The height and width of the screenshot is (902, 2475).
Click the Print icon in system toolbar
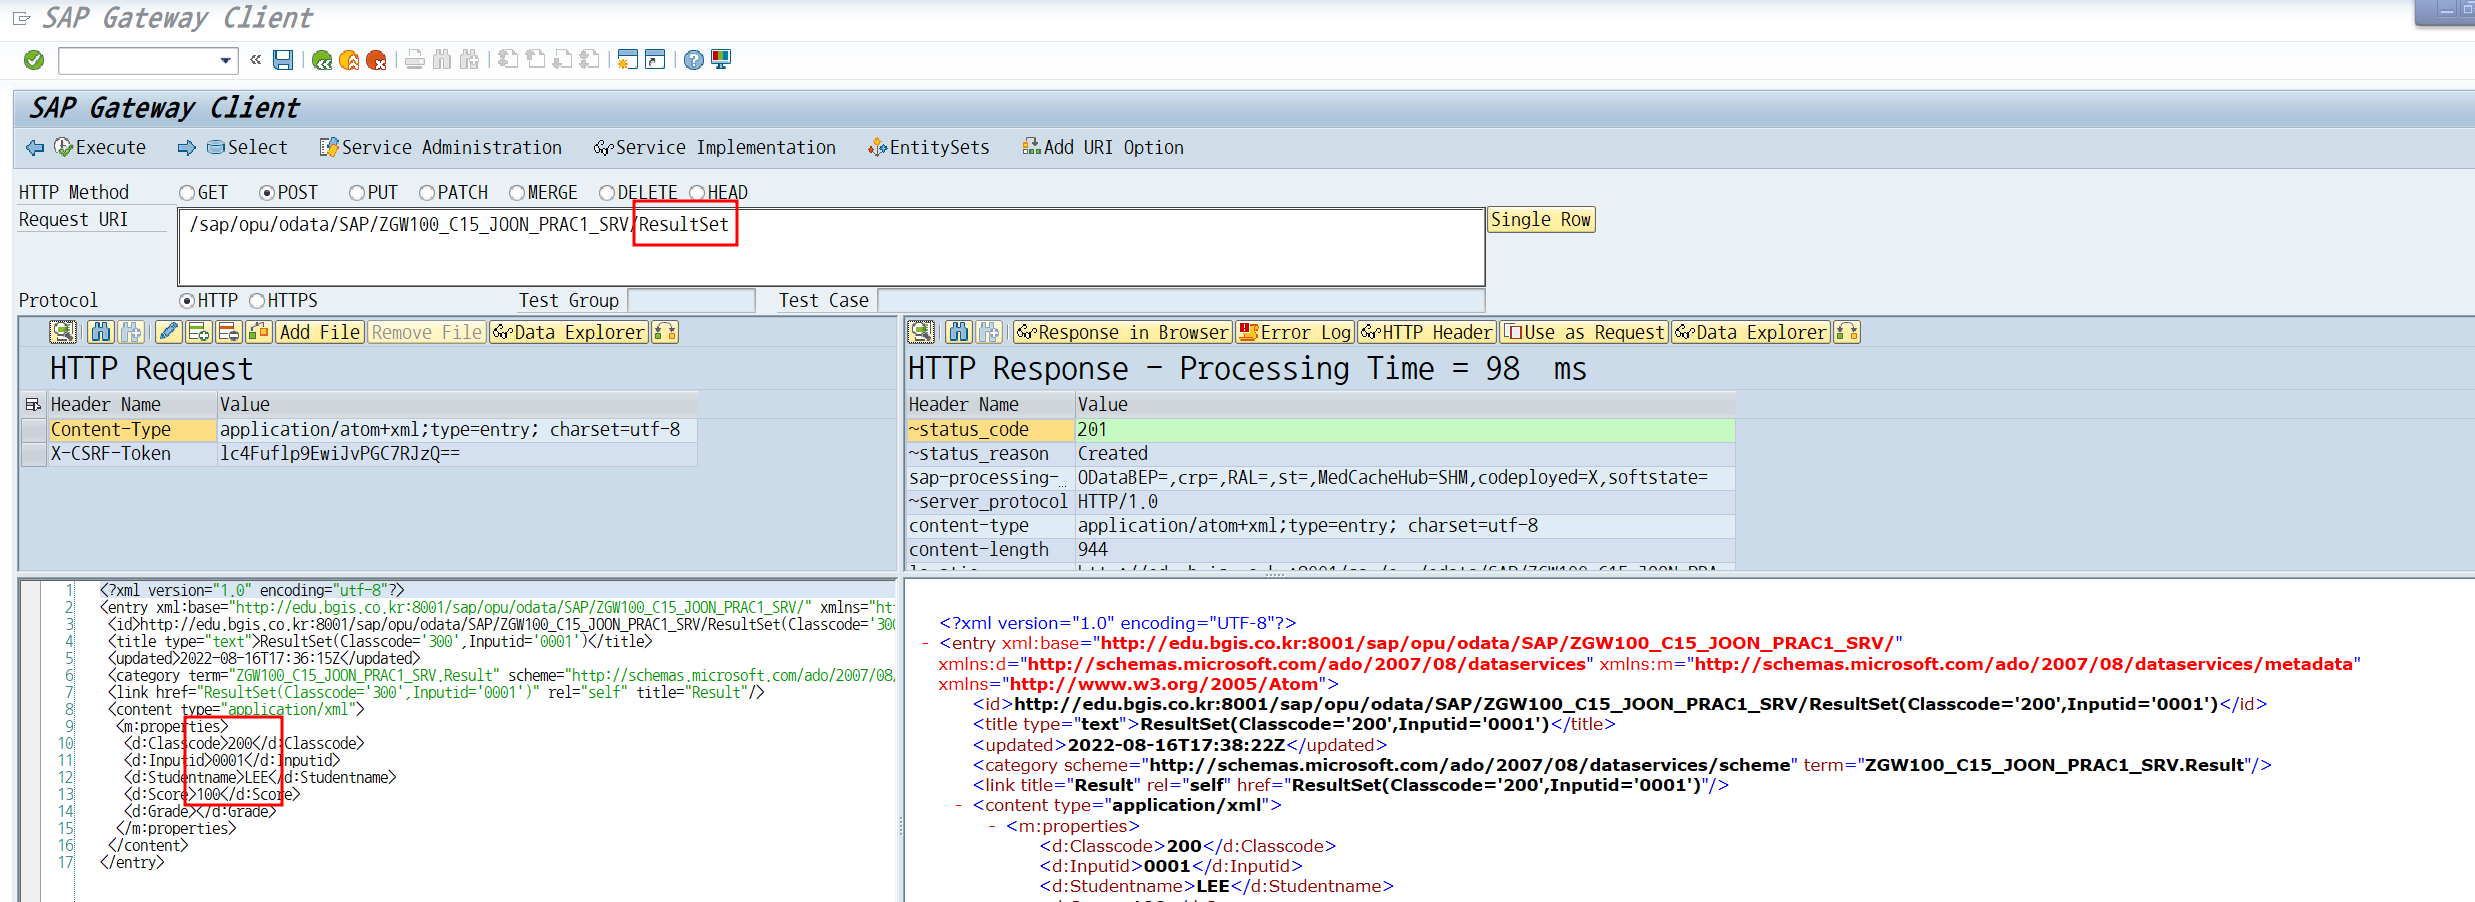point(415,60)
